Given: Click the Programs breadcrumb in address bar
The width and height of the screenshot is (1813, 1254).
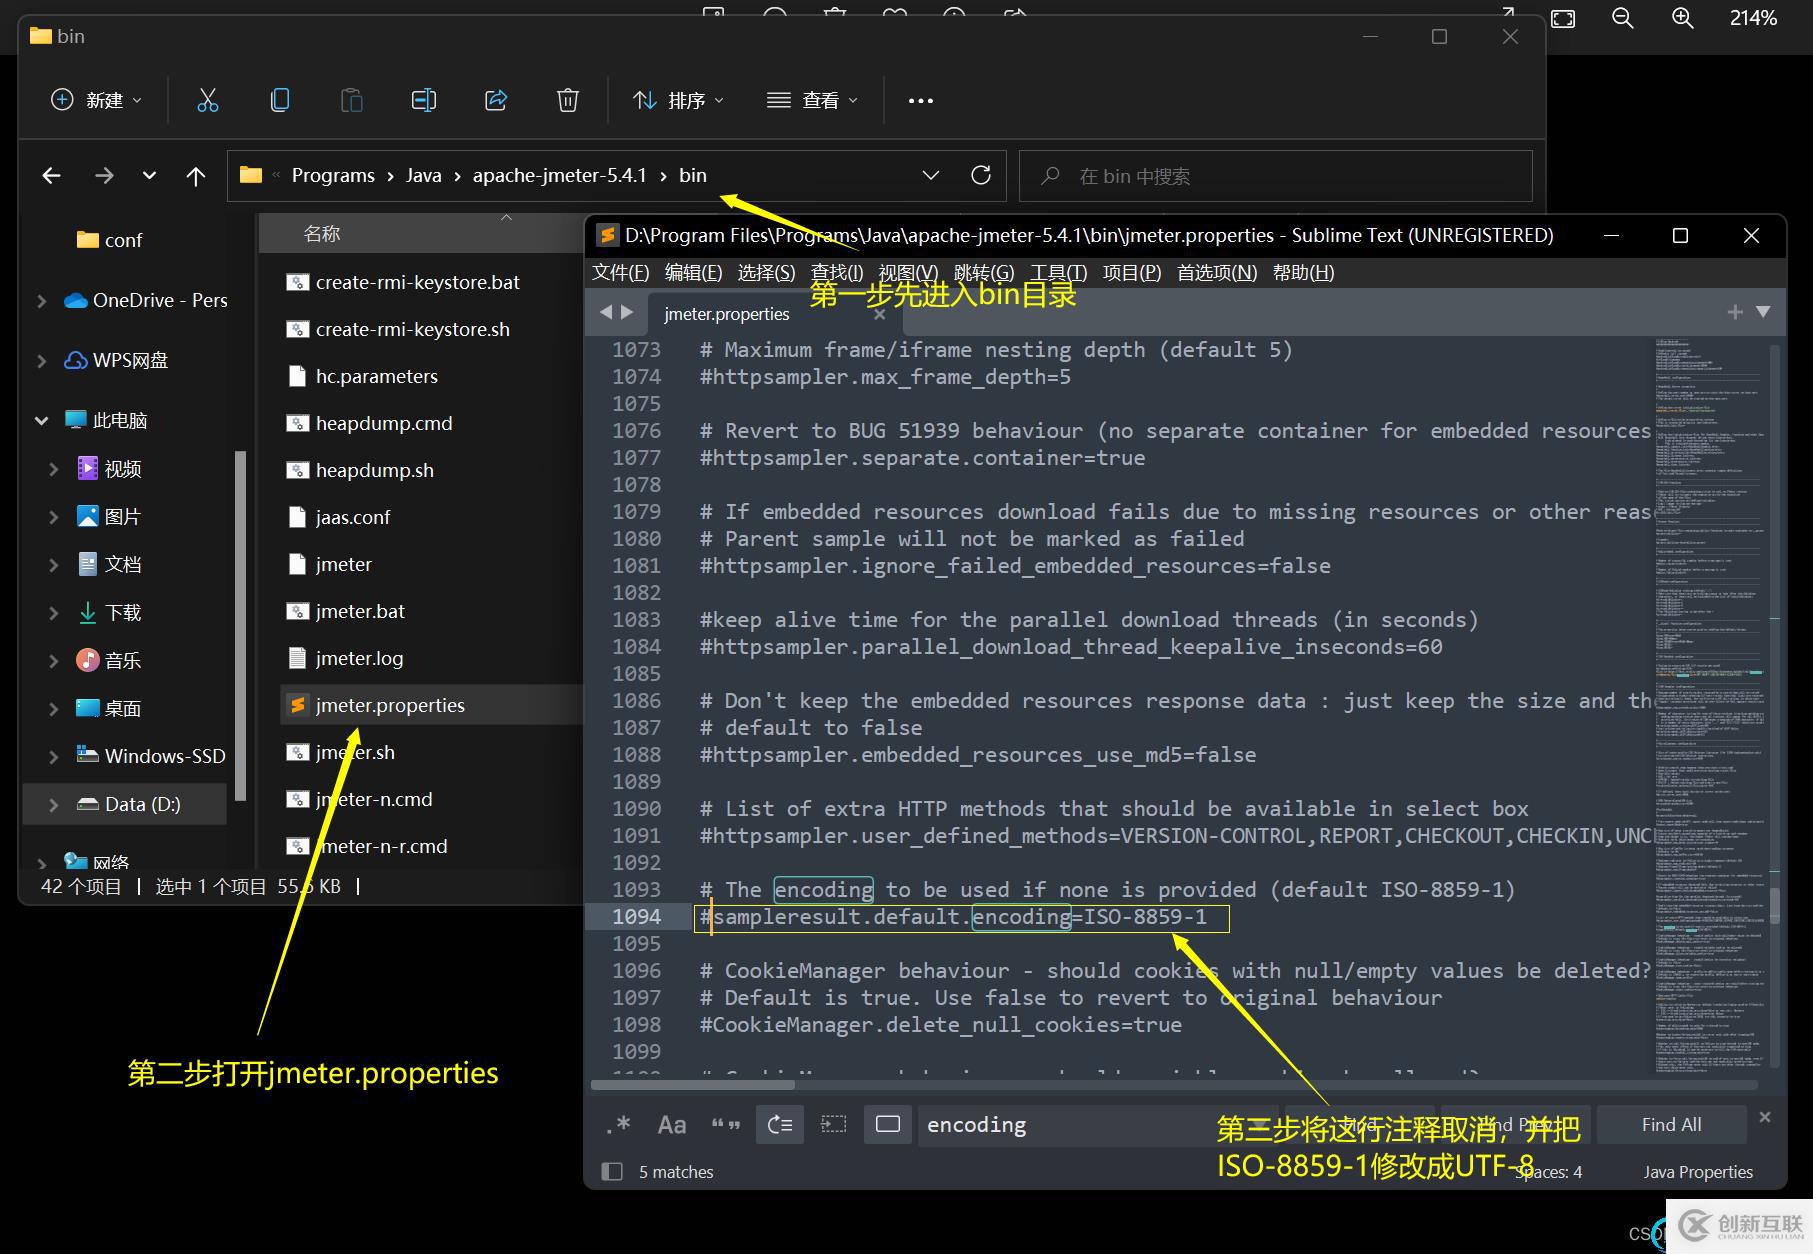Looking at the screenshot, I should [x=333, y=175].
